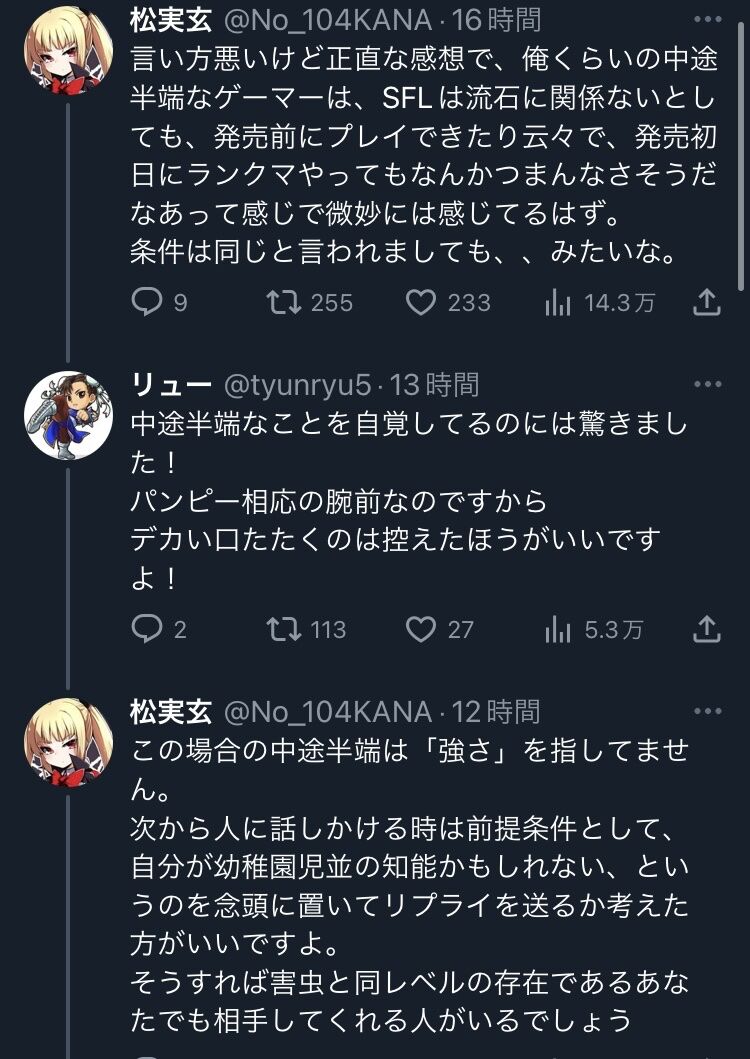Open 松実玄's avatar on first tweet
This screenshot has height=1059, width=750.
coord(68,47)
